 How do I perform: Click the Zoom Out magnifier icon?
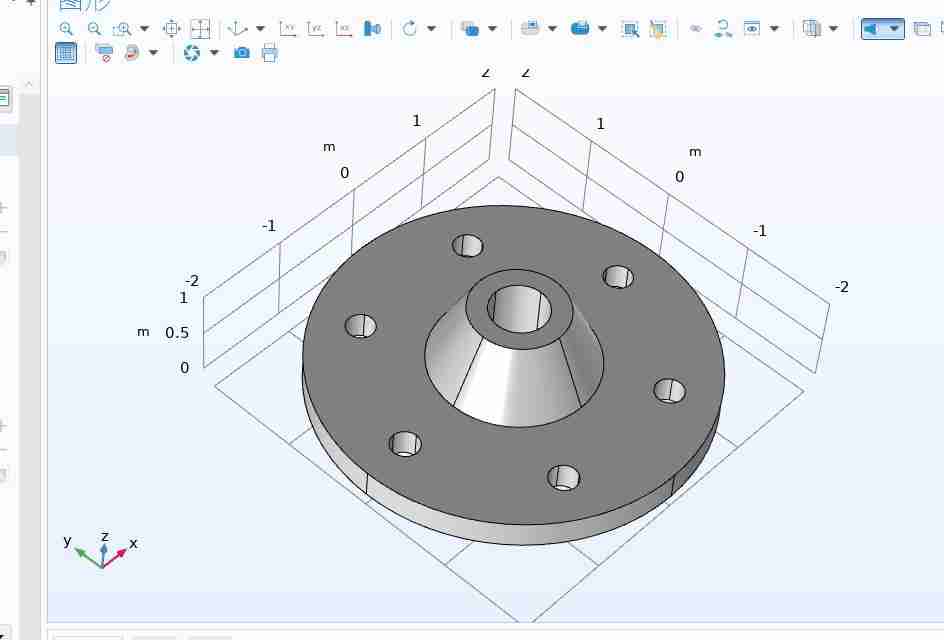(94, 29)
